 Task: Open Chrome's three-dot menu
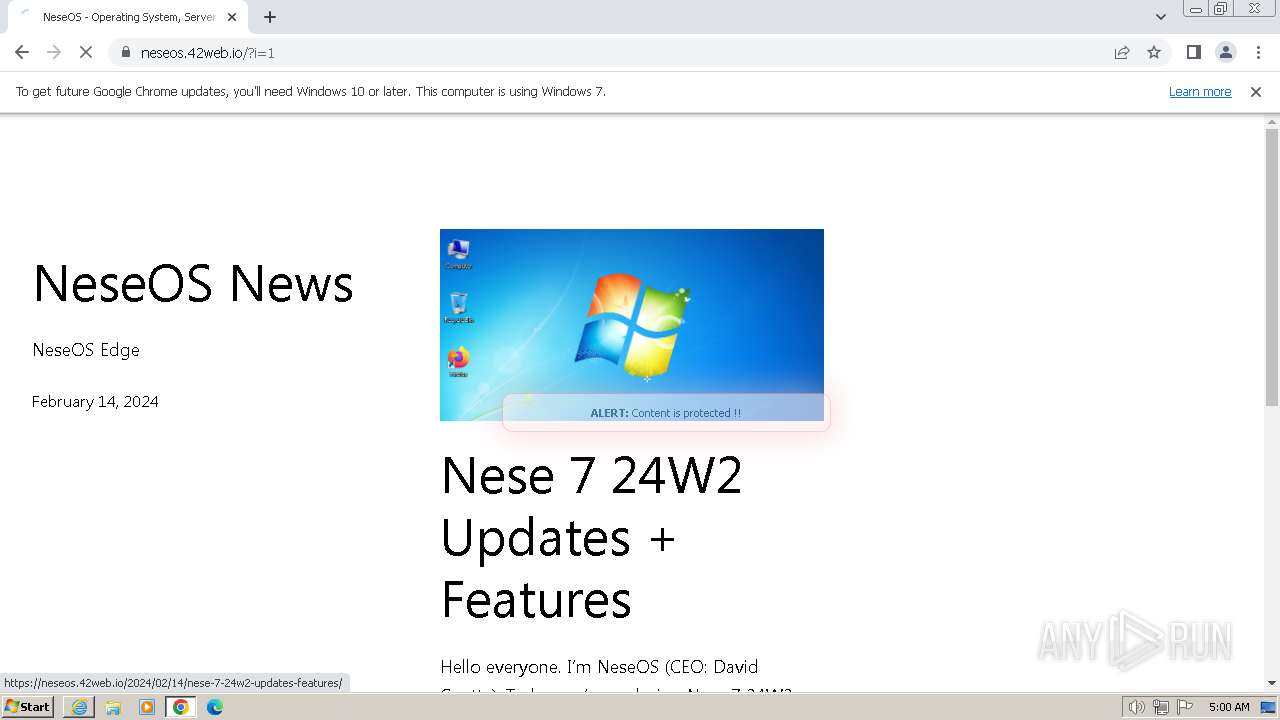point(1258,52)
